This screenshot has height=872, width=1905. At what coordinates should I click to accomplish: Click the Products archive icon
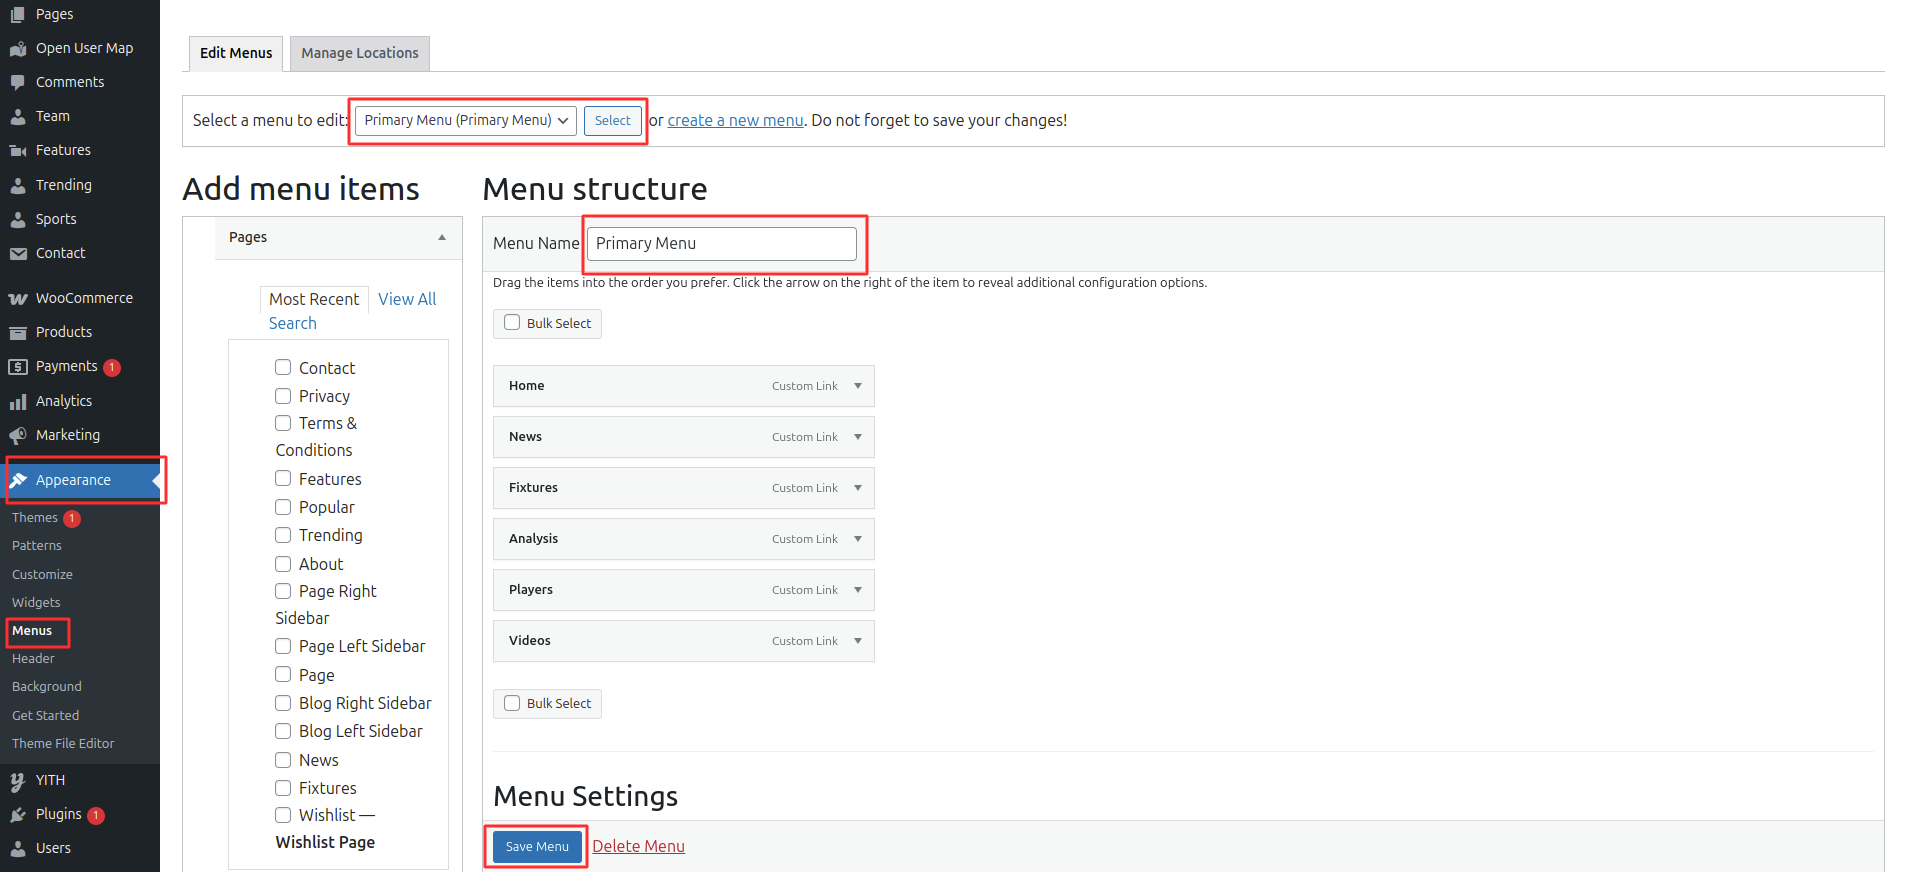[x=18, y=333]
